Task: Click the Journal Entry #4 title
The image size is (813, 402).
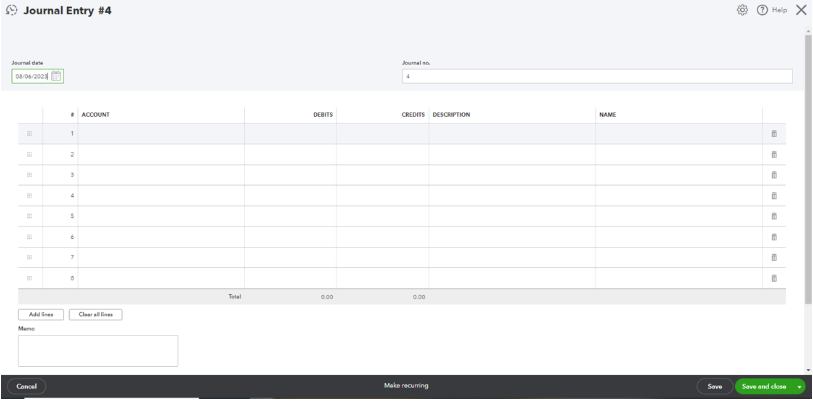Action: pos(67,10)
